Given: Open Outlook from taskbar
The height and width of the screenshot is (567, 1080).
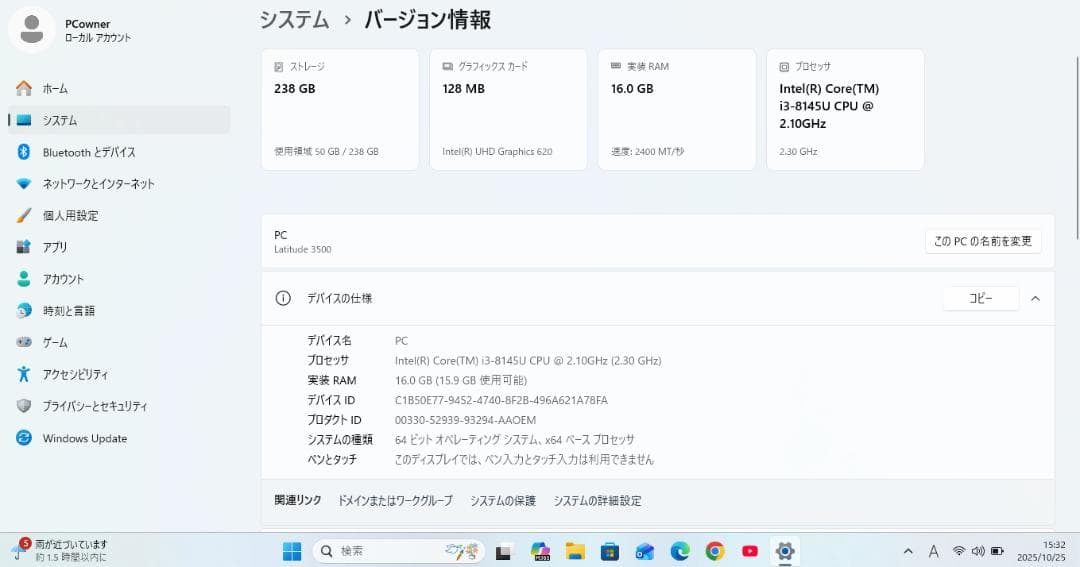Looking at the screenshot, I should tap(645, 551).
